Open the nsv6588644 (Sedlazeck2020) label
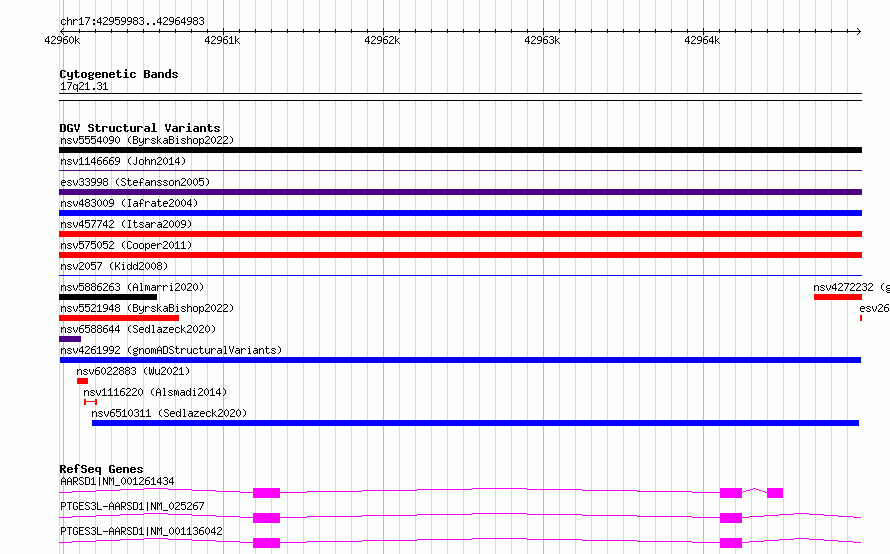This screenshot has width=890, height=554. tap(138, 329)
